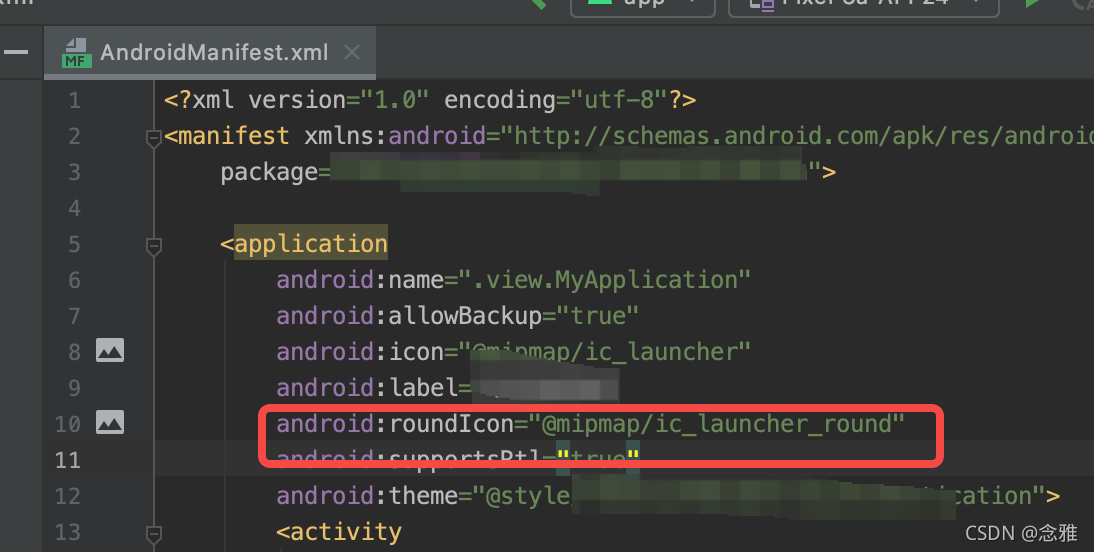Click line number 6 in gutter
1094x552 pixels.
[x=74, y=280]
